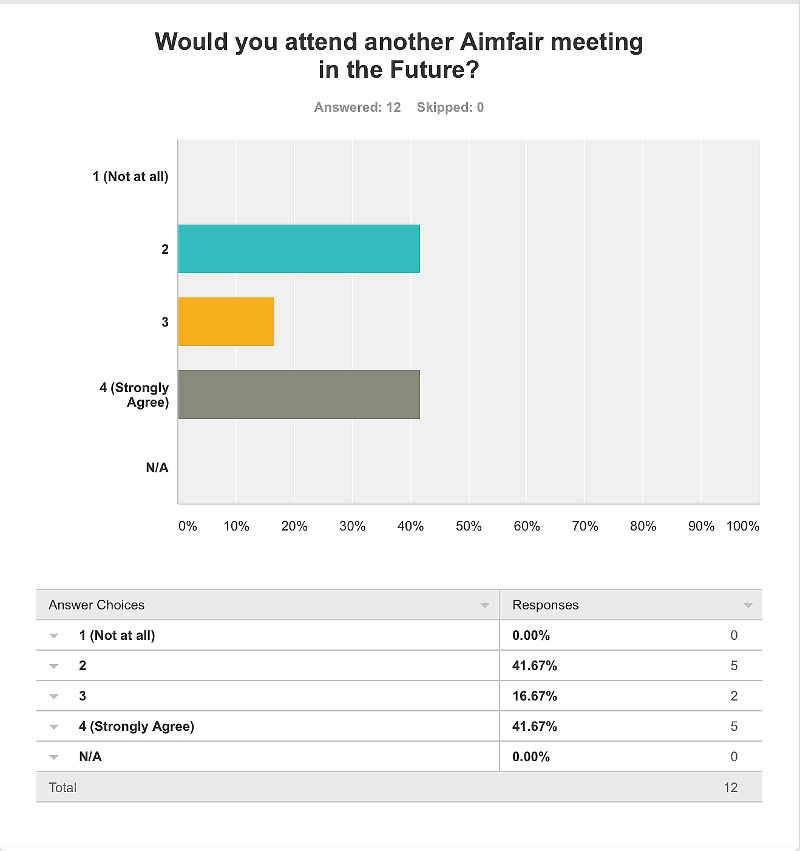The width and height of the screenshot is (800, 851).
Task: Open the Responses column sort arrow
Action: click(x=747, y=605)
